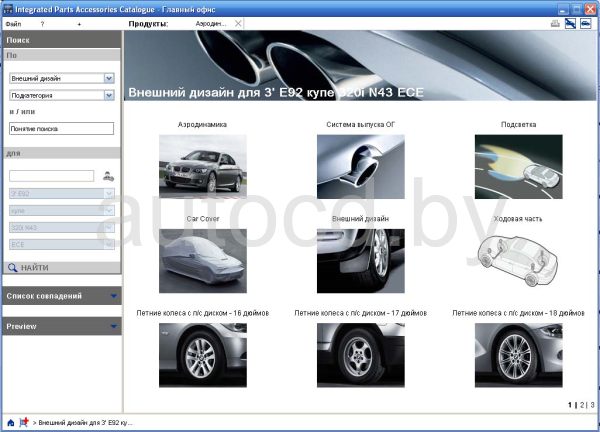
Task: Click the printer icon in top toolbar
Action: click(555, 24)
